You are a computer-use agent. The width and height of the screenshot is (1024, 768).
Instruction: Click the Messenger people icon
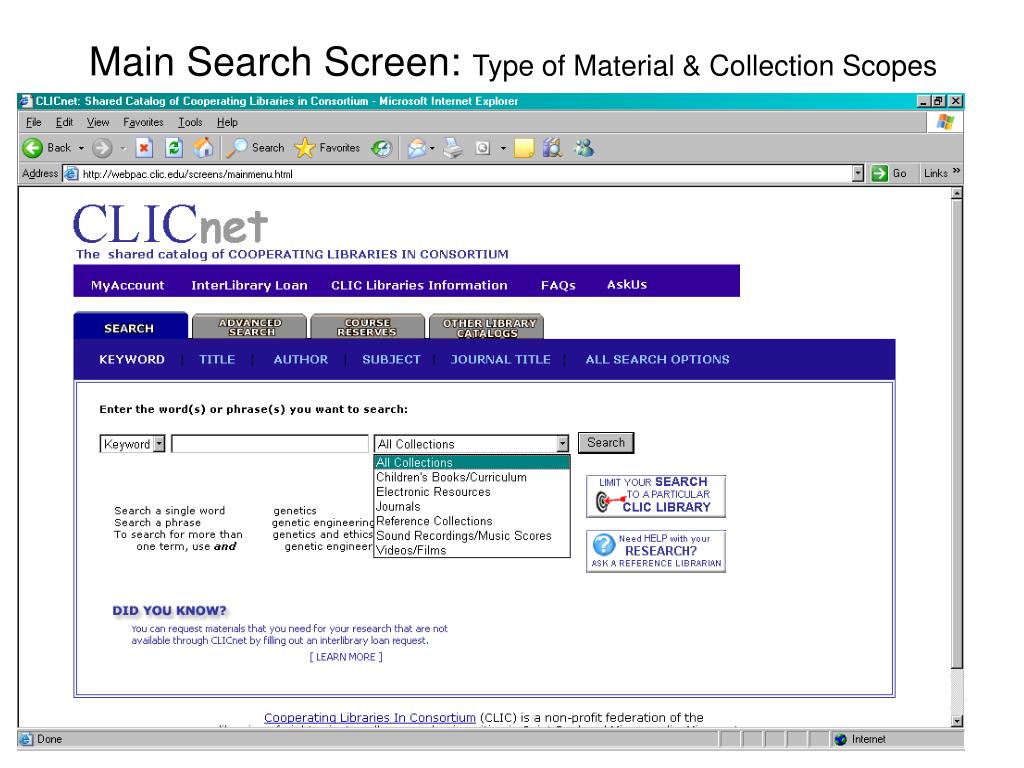tap(584, 148)
